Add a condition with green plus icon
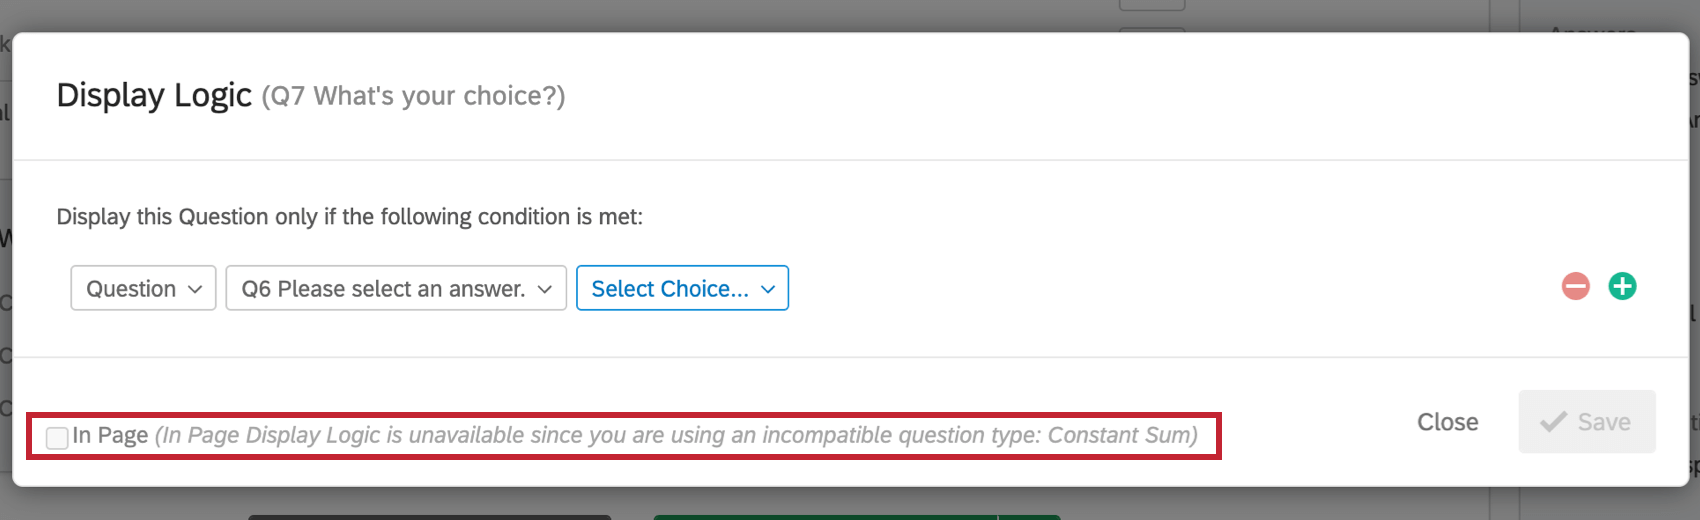The width and height of the screenshot is (1700, 520). pos(1622,287)
